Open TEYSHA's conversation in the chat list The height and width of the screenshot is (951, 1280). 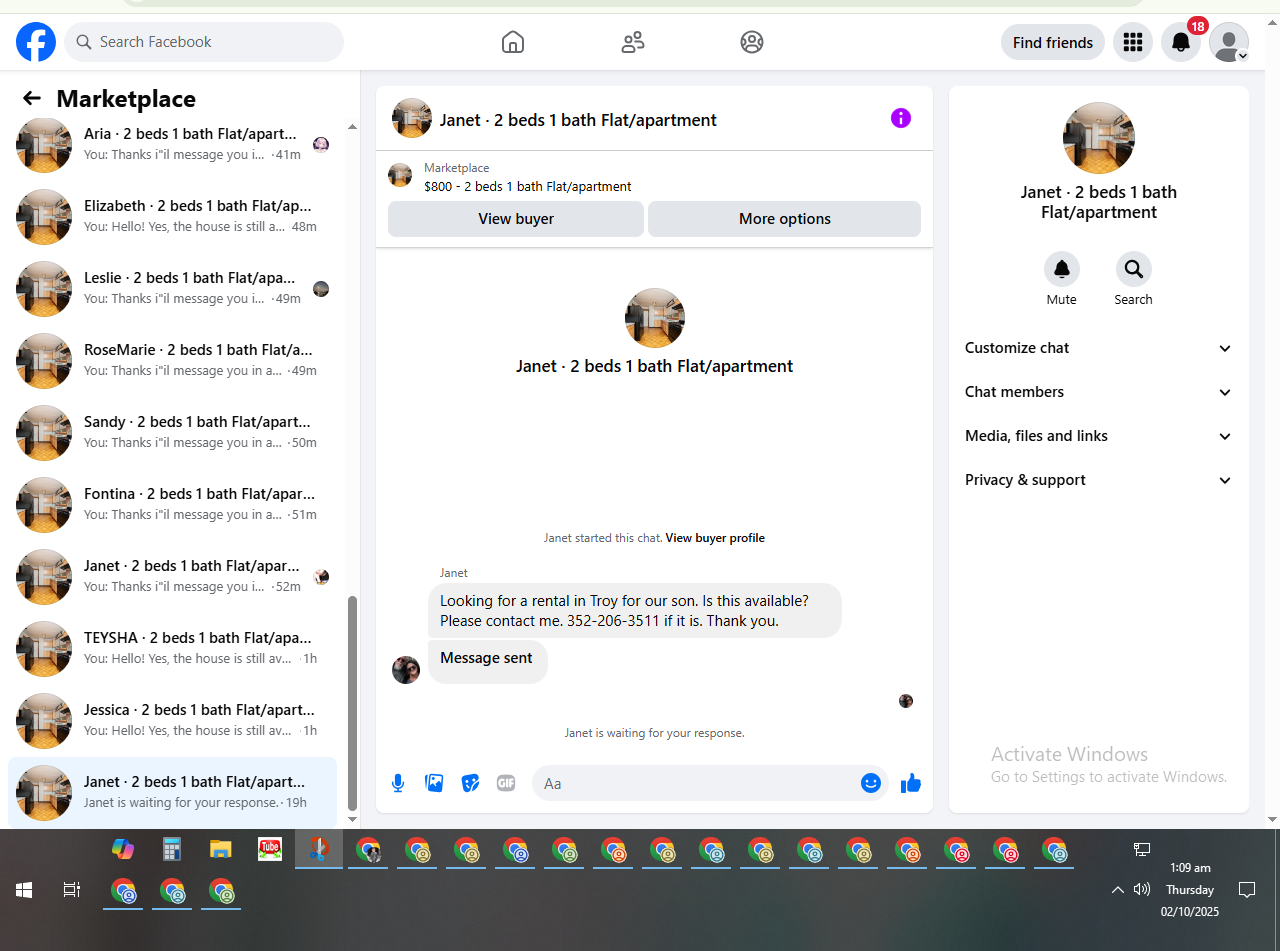pyautogui.click(x=172, y=648)
